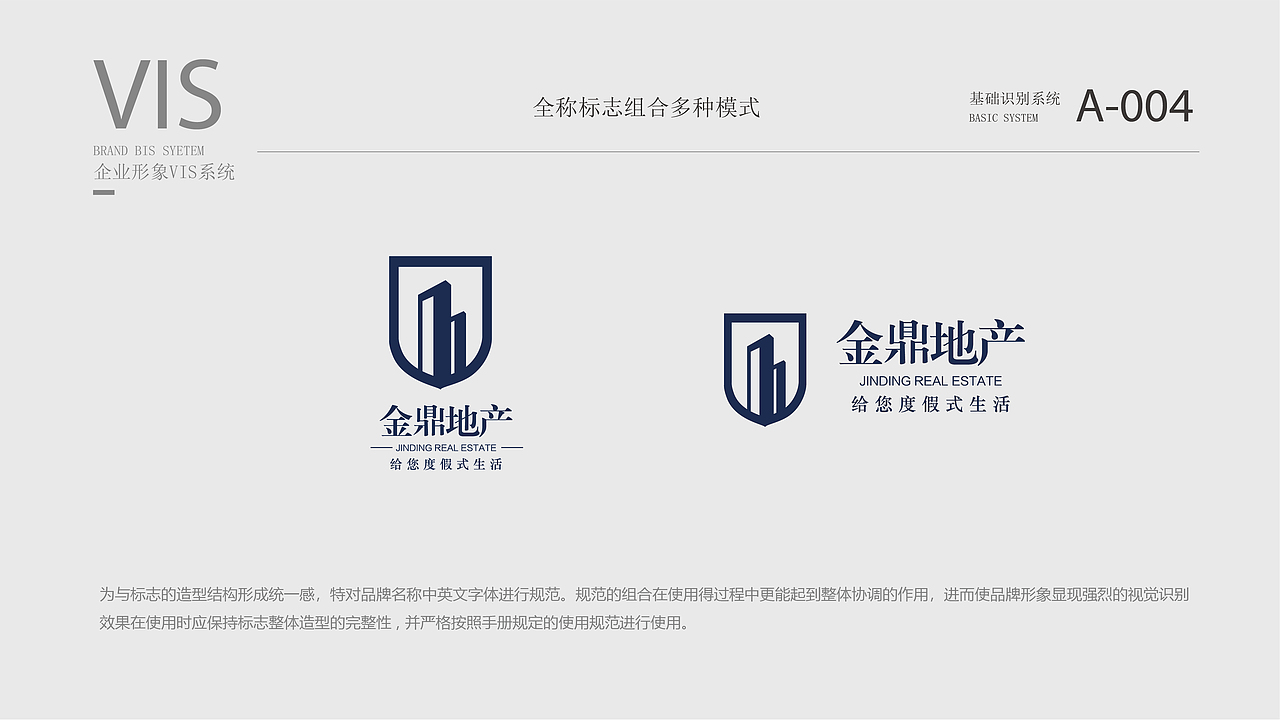Screen dimensions: 1280x721
Task: Toggle the vertical logo lockup selection
Action: [x=440, y=360]
